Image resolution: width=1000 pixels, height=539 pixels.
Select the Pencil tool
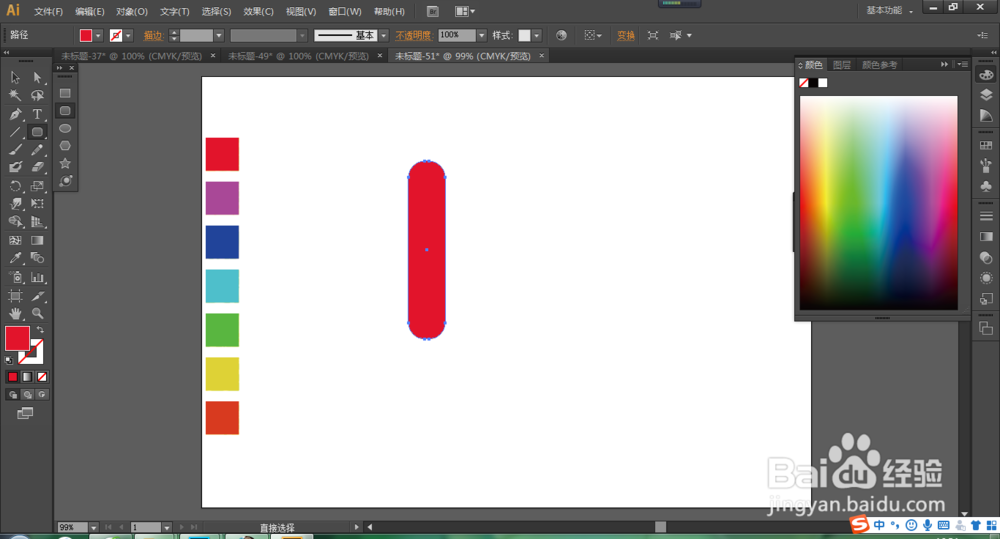point(37,150)
